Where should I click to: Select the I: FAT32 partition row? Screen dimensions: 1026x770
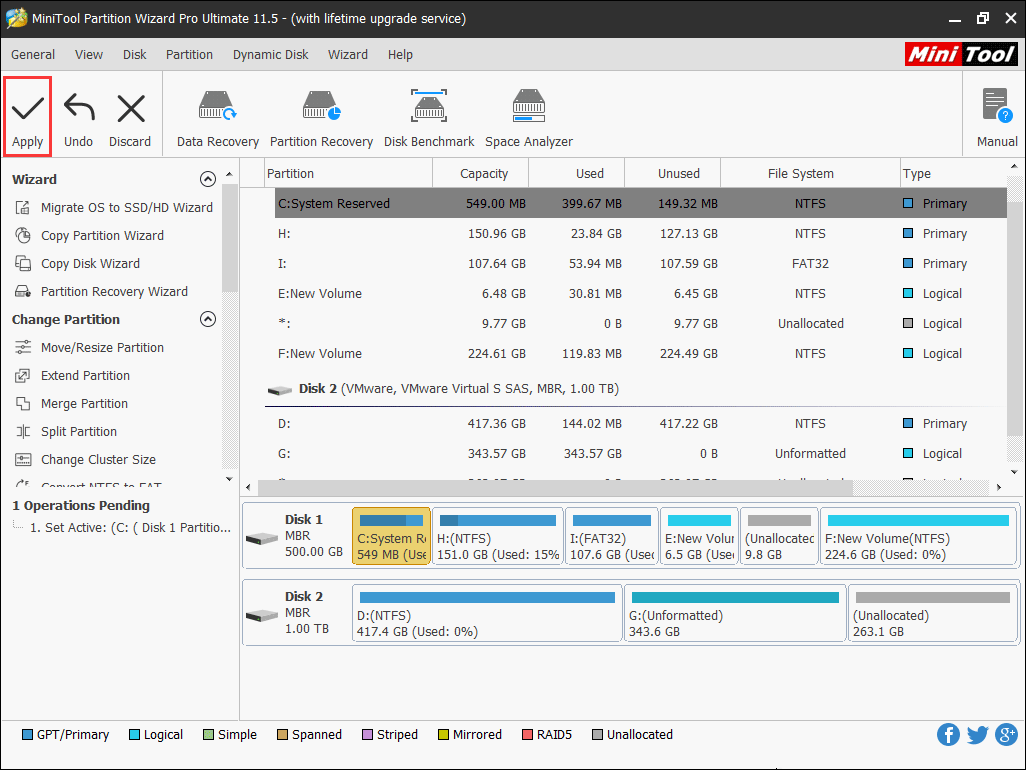(x=641, y=264)
